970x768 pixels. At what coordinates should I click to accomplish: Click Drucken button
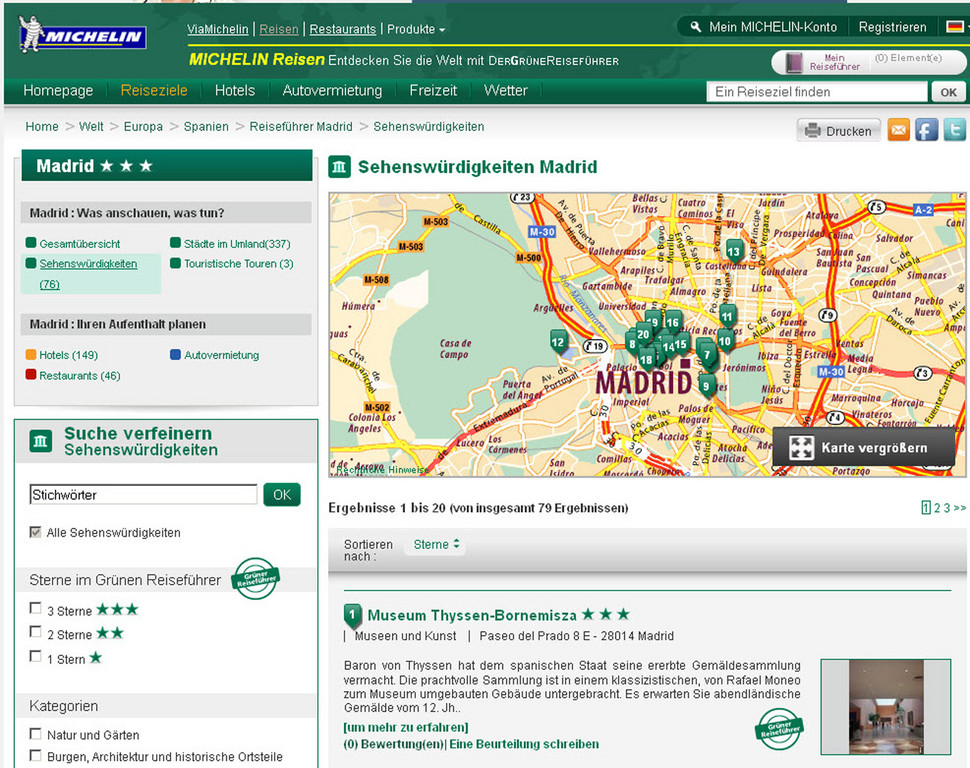pos(839,131)
